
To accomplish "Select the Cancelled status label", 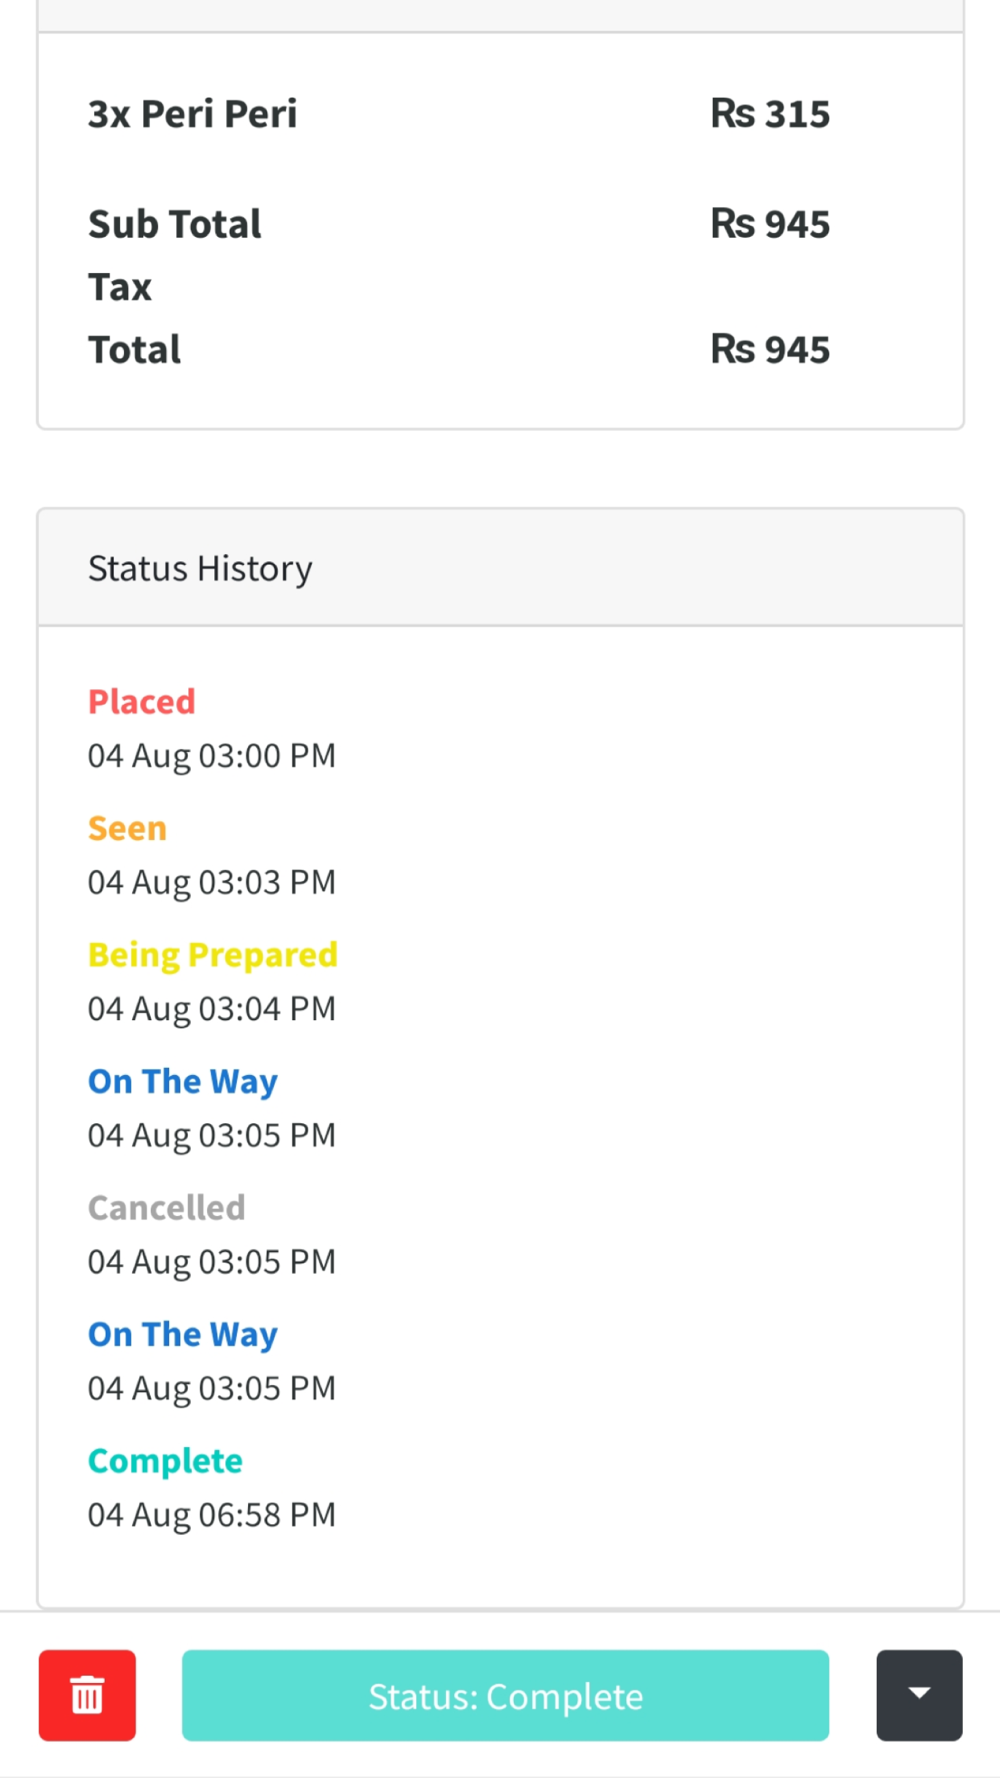I will coord(166,1207).
